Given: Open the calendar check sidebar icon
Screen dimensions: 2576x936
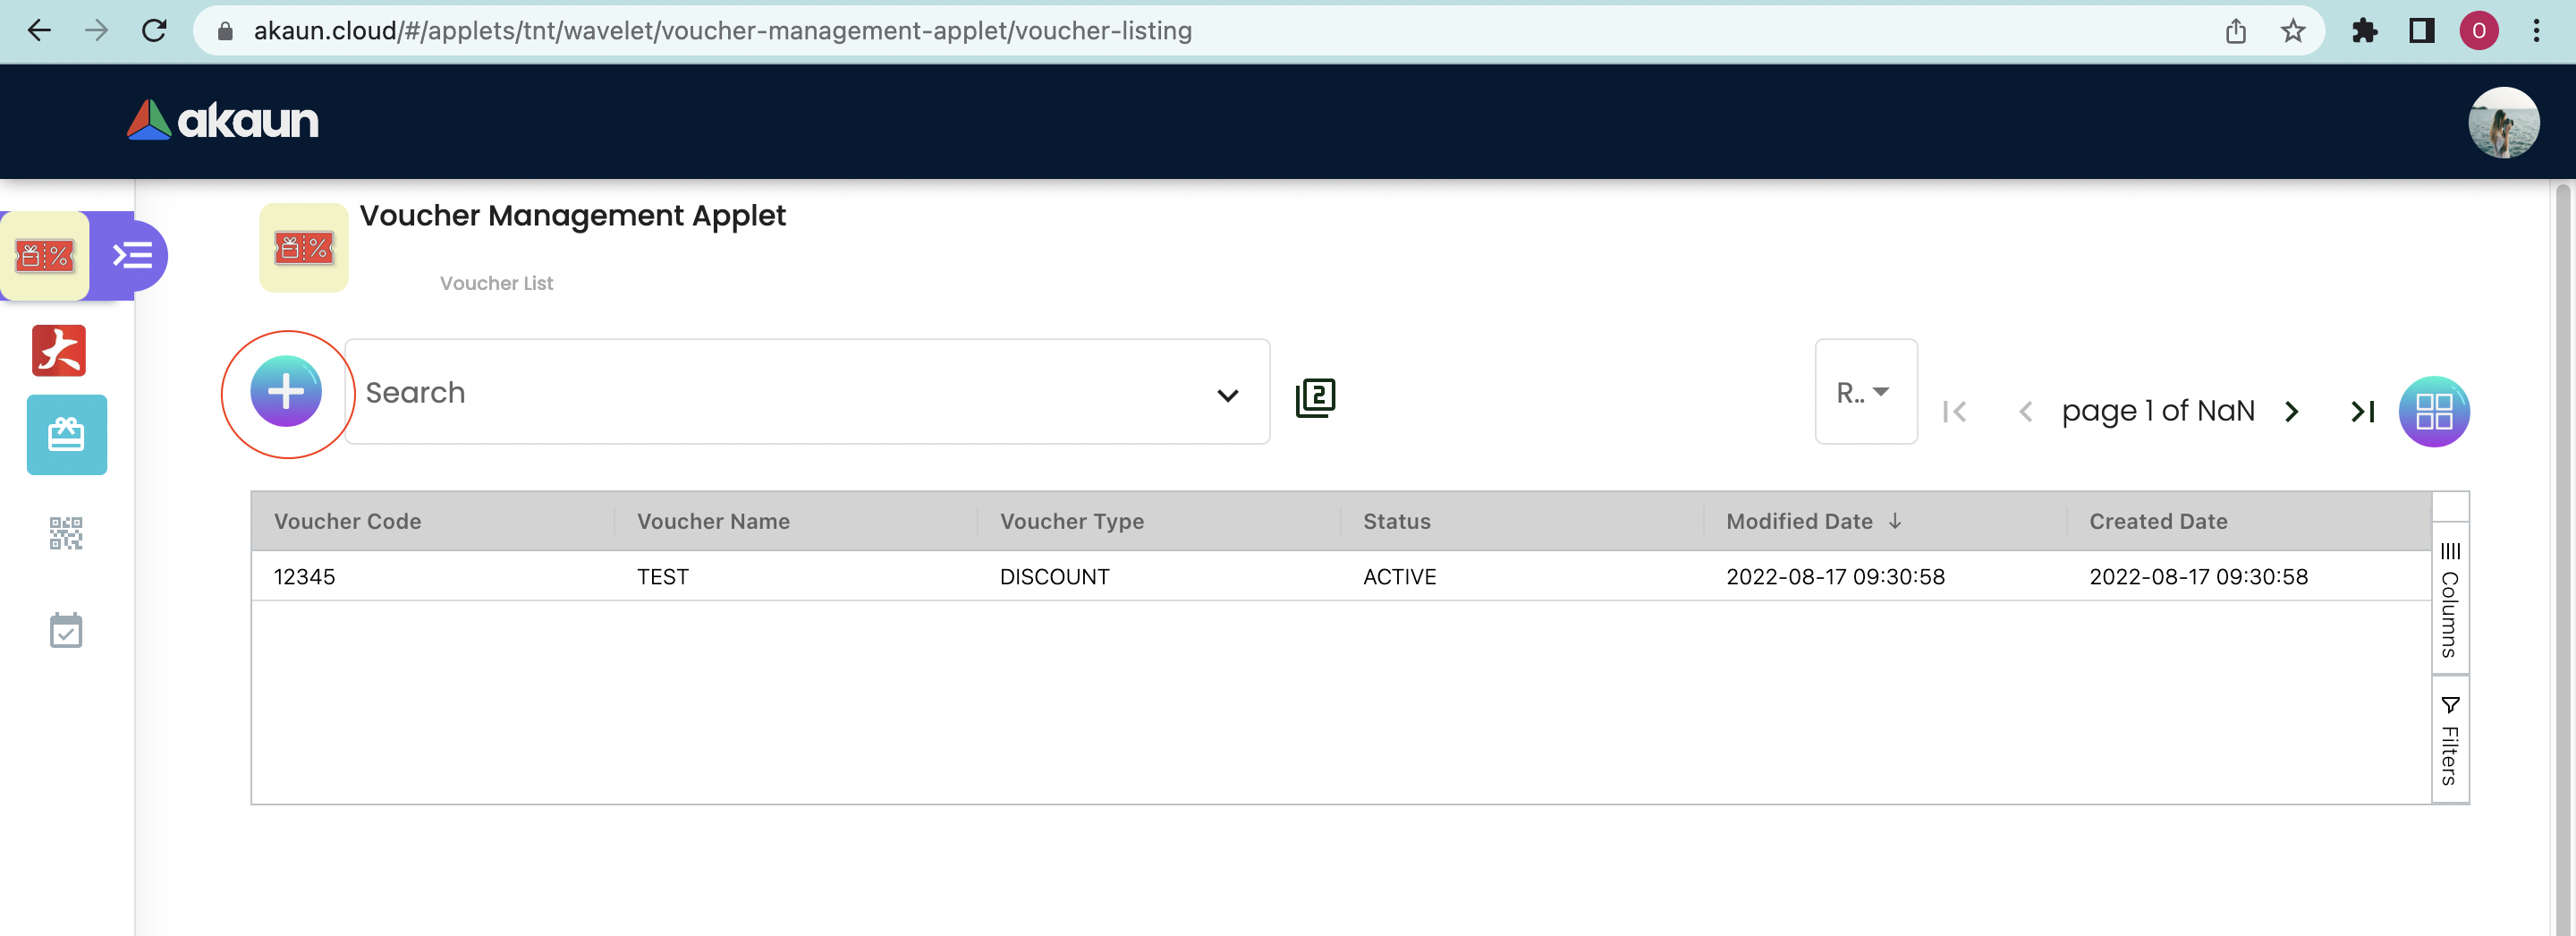Looking at the screenshot, I should pos(66,630).
